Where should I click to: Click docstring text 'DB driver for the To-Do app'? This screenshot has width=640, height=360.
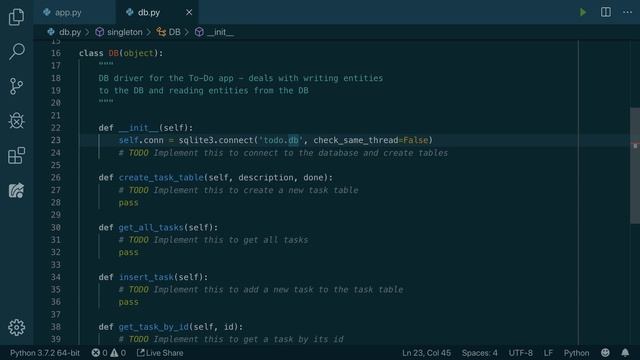coord(166,78)
